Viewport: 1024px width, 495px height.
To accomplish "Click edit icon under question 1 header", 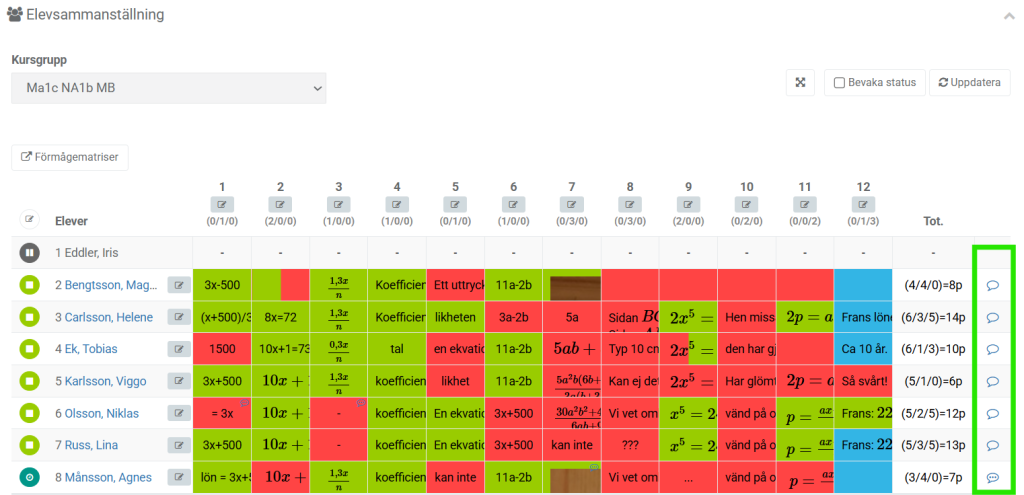I will (222, 205).
